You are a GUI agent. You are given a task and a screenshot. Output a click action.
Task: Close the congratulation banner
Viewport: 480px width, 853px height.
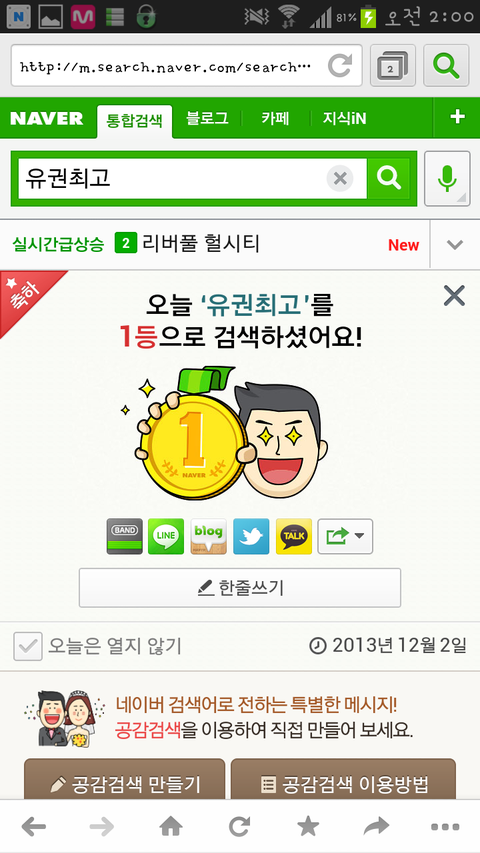coord(454,296)
